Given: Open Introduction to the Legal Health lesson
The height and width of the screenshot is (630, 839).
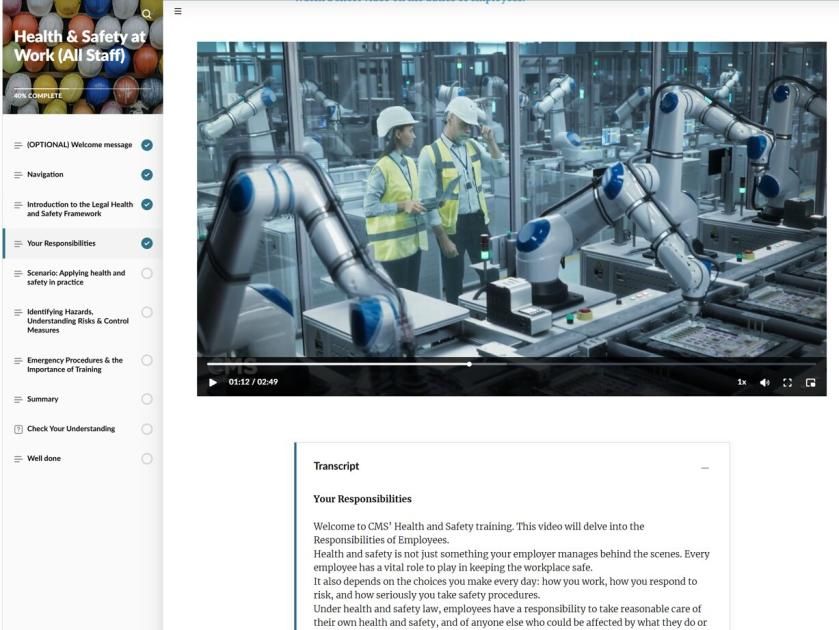Looking at the screenshot, I should 83,209.
